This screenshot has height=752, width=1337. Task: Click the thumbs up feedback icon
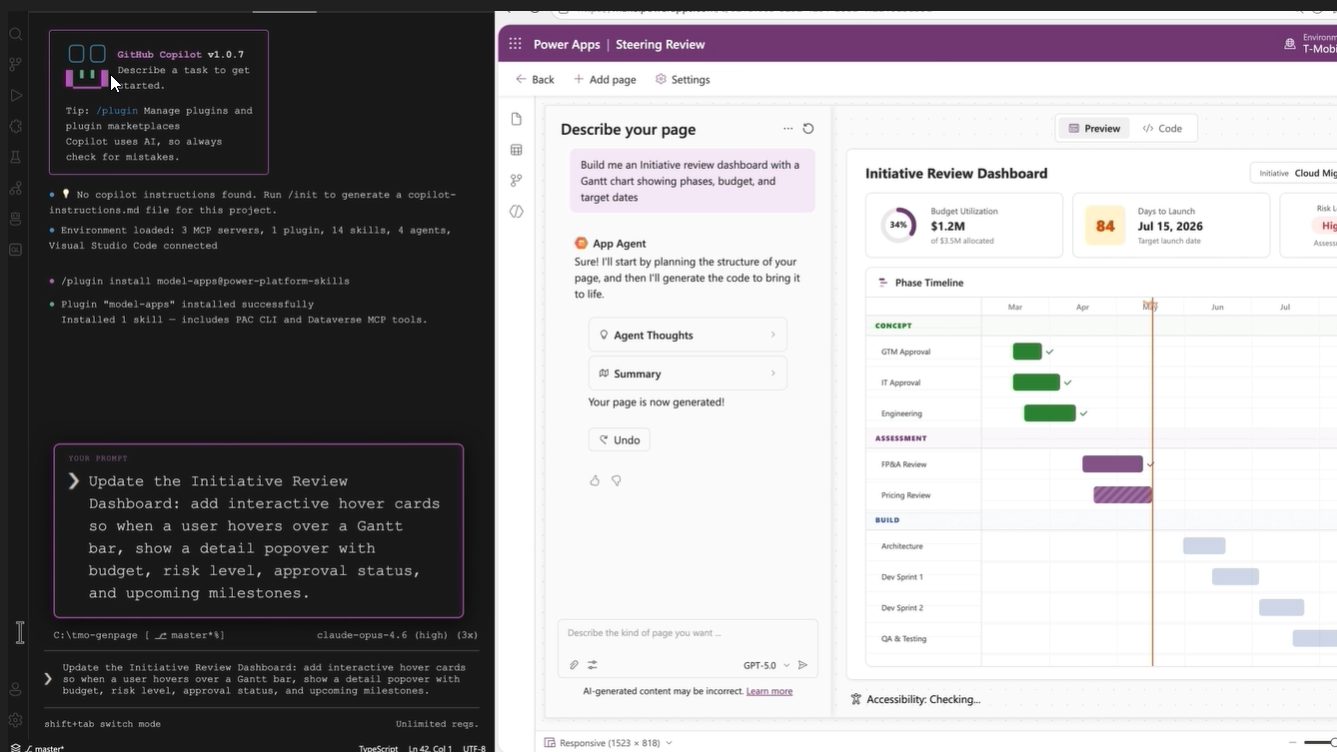pyautogui.click(x=595, y=481)
